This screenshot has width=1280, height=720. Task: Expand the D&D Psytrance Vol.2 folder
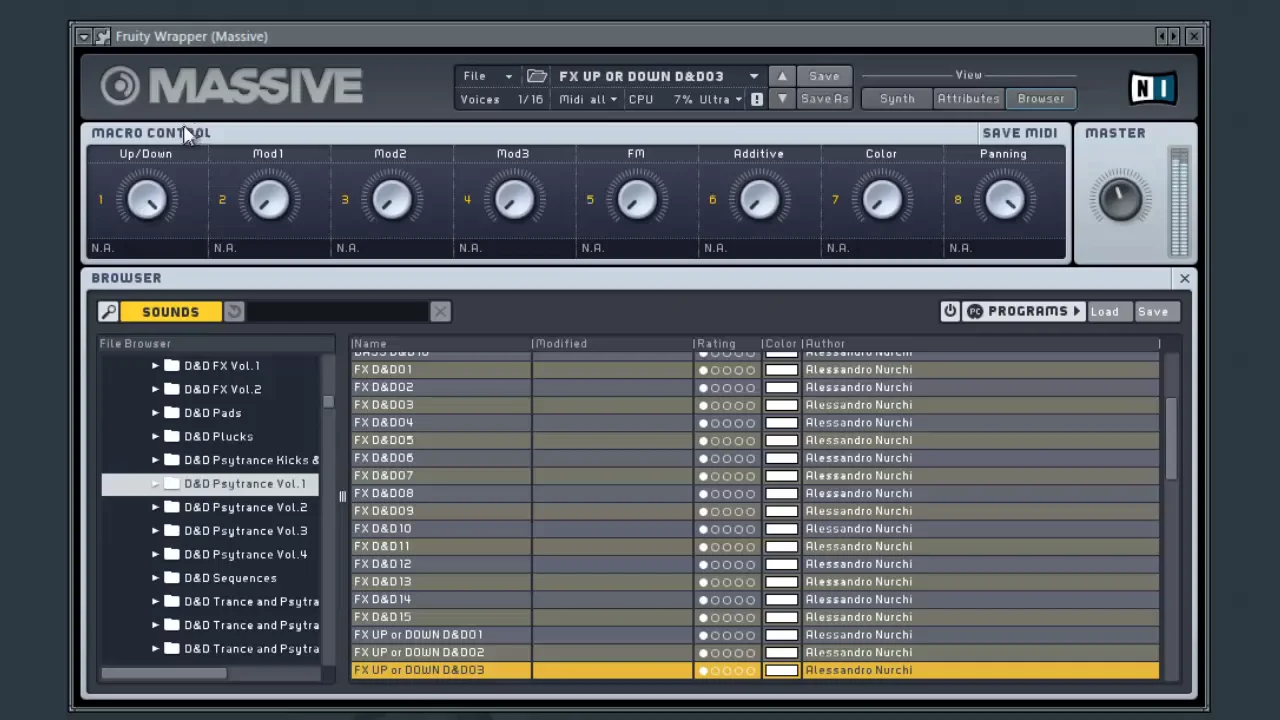point(155,507)
